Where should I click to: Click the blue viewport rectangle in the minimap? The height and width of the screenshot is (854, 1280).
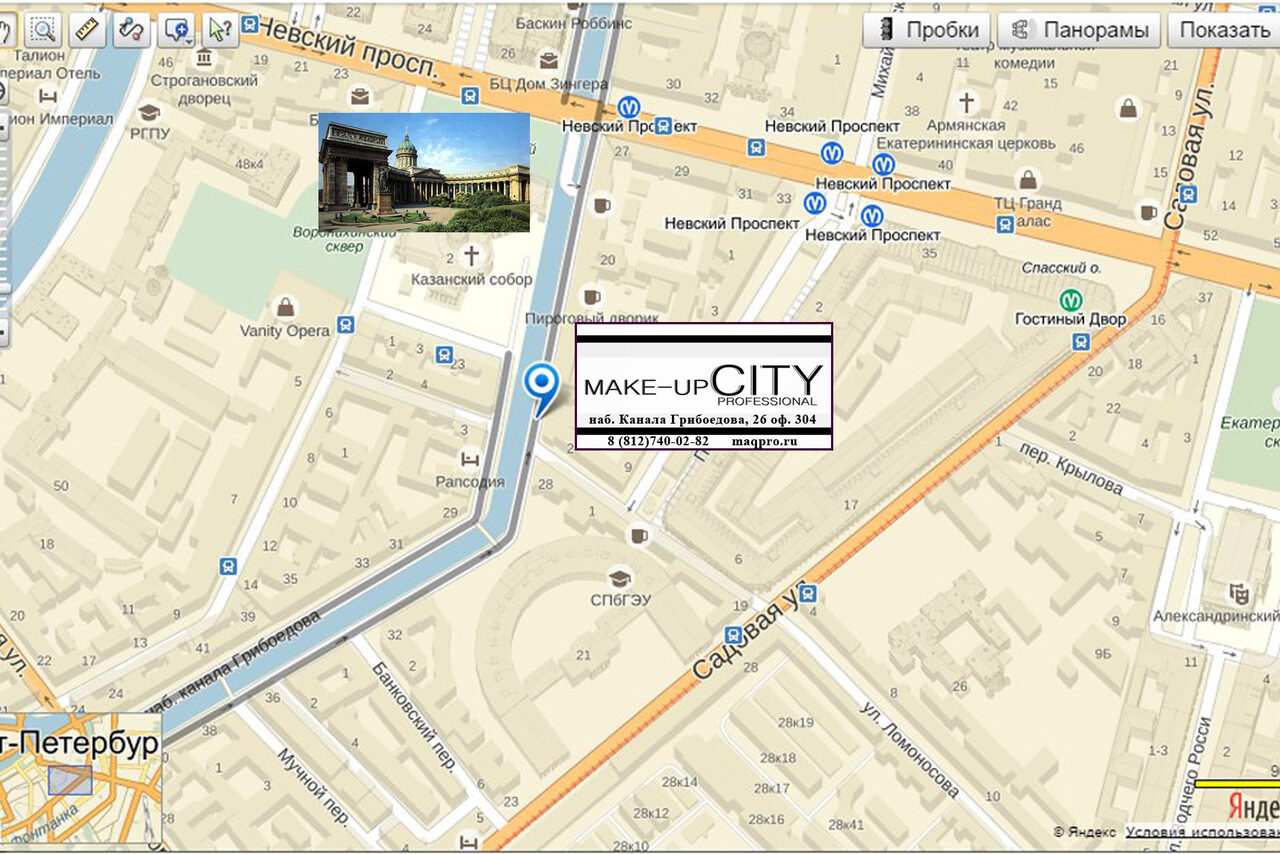tap(70, 780)
